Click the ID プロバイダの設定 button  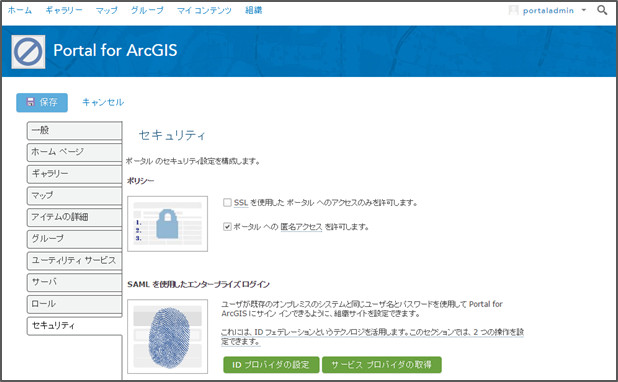[271, 365]
